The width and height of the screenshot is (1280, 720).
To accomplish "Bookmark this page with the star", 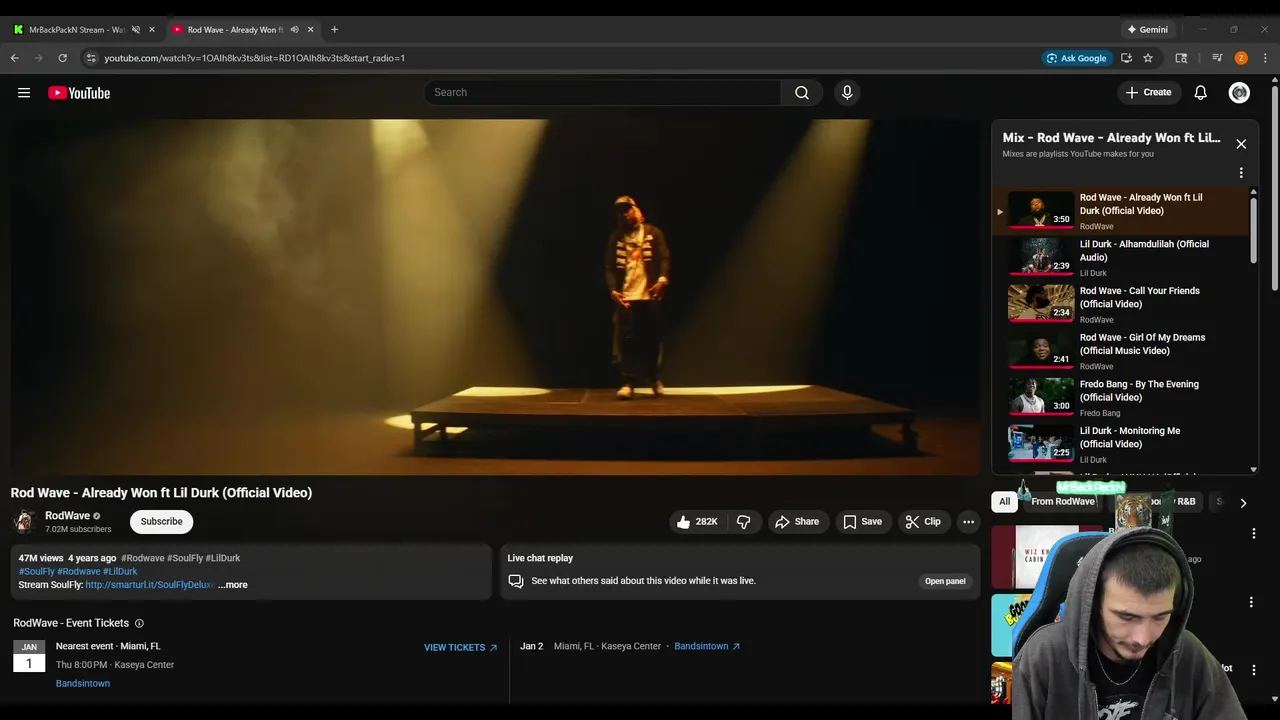I will click(1148, 58).
